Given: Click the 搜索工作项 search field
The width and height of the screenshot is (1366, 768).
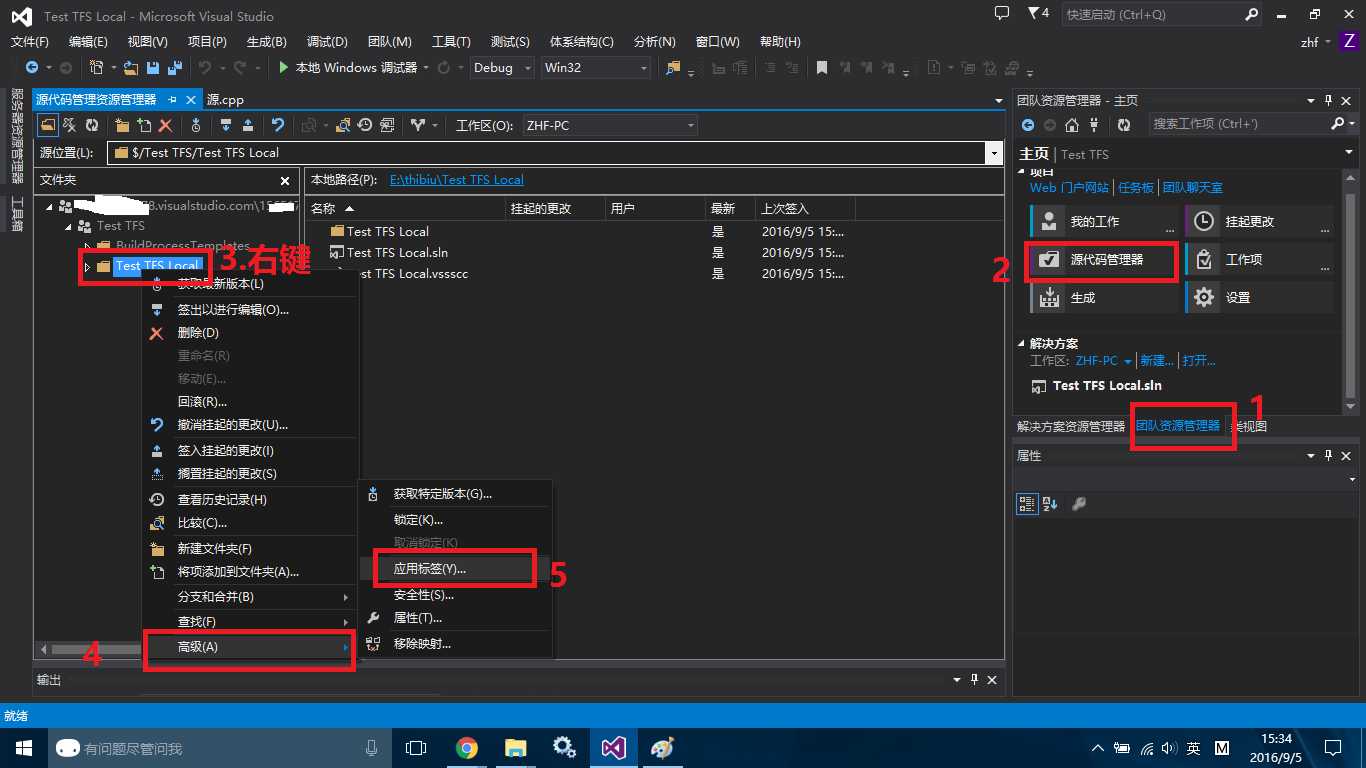Looking at the screenshot, I should tap(1240, 124).
